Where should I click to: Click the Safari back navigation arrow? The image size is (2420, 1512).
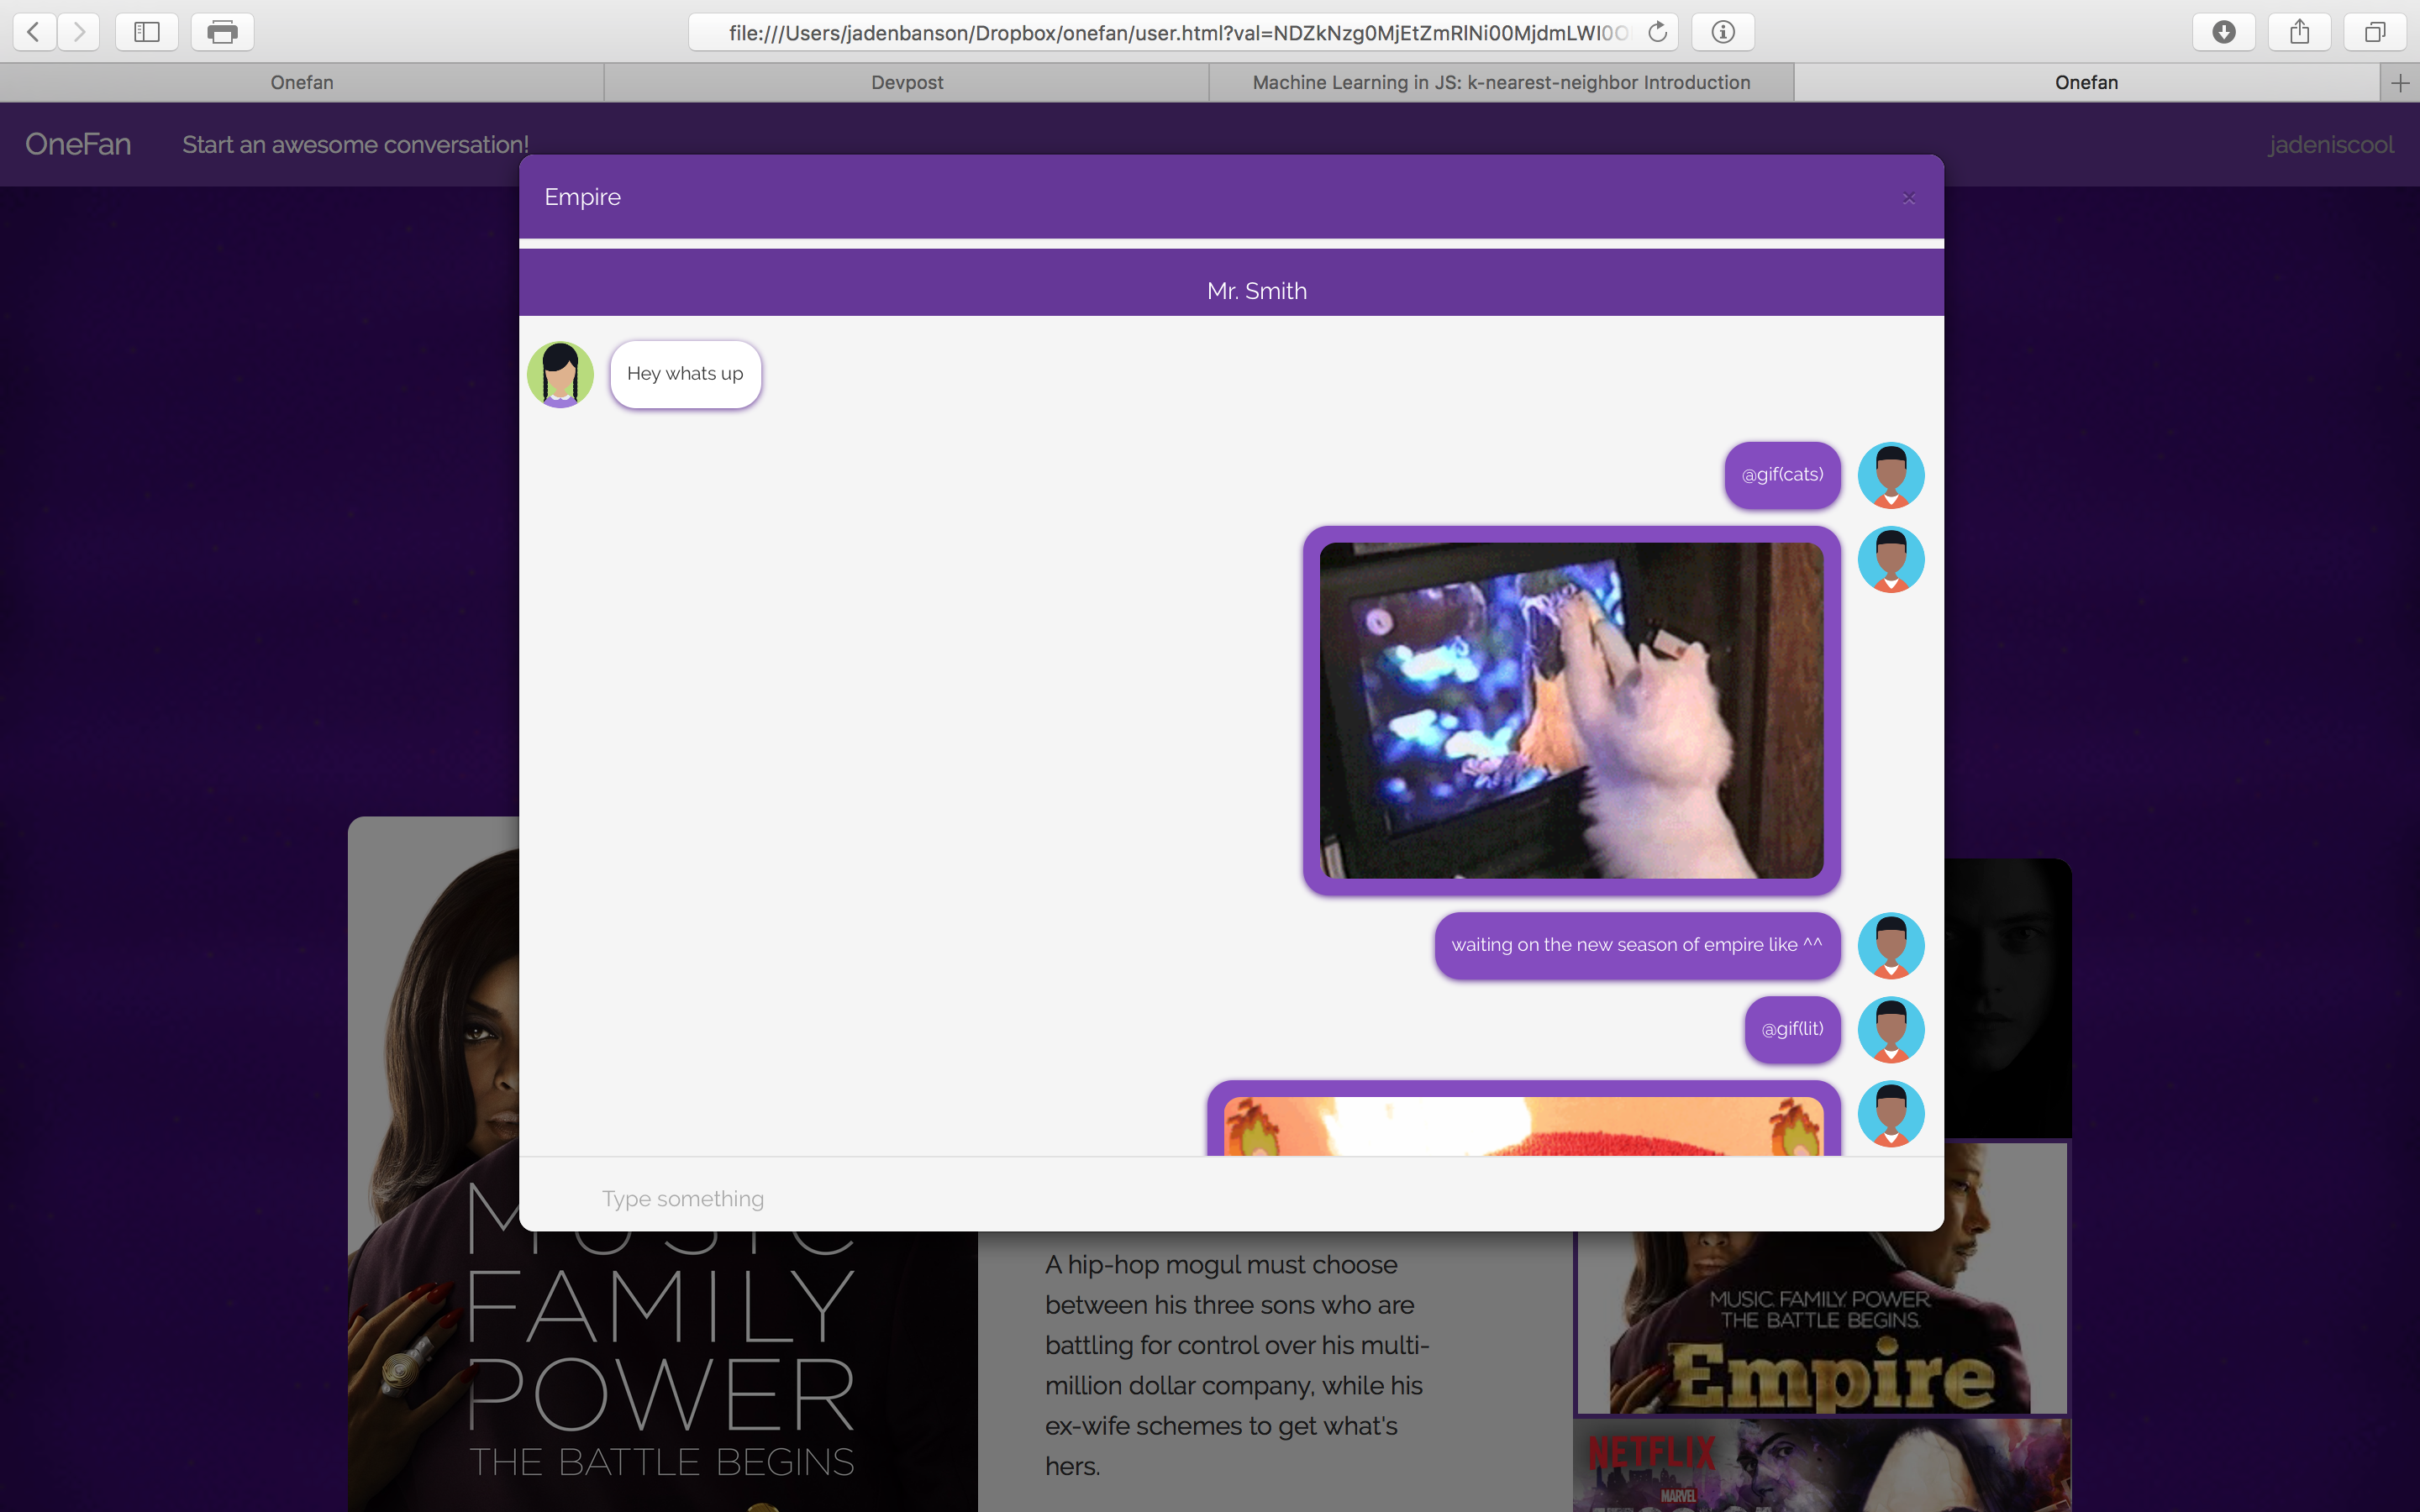34,32
